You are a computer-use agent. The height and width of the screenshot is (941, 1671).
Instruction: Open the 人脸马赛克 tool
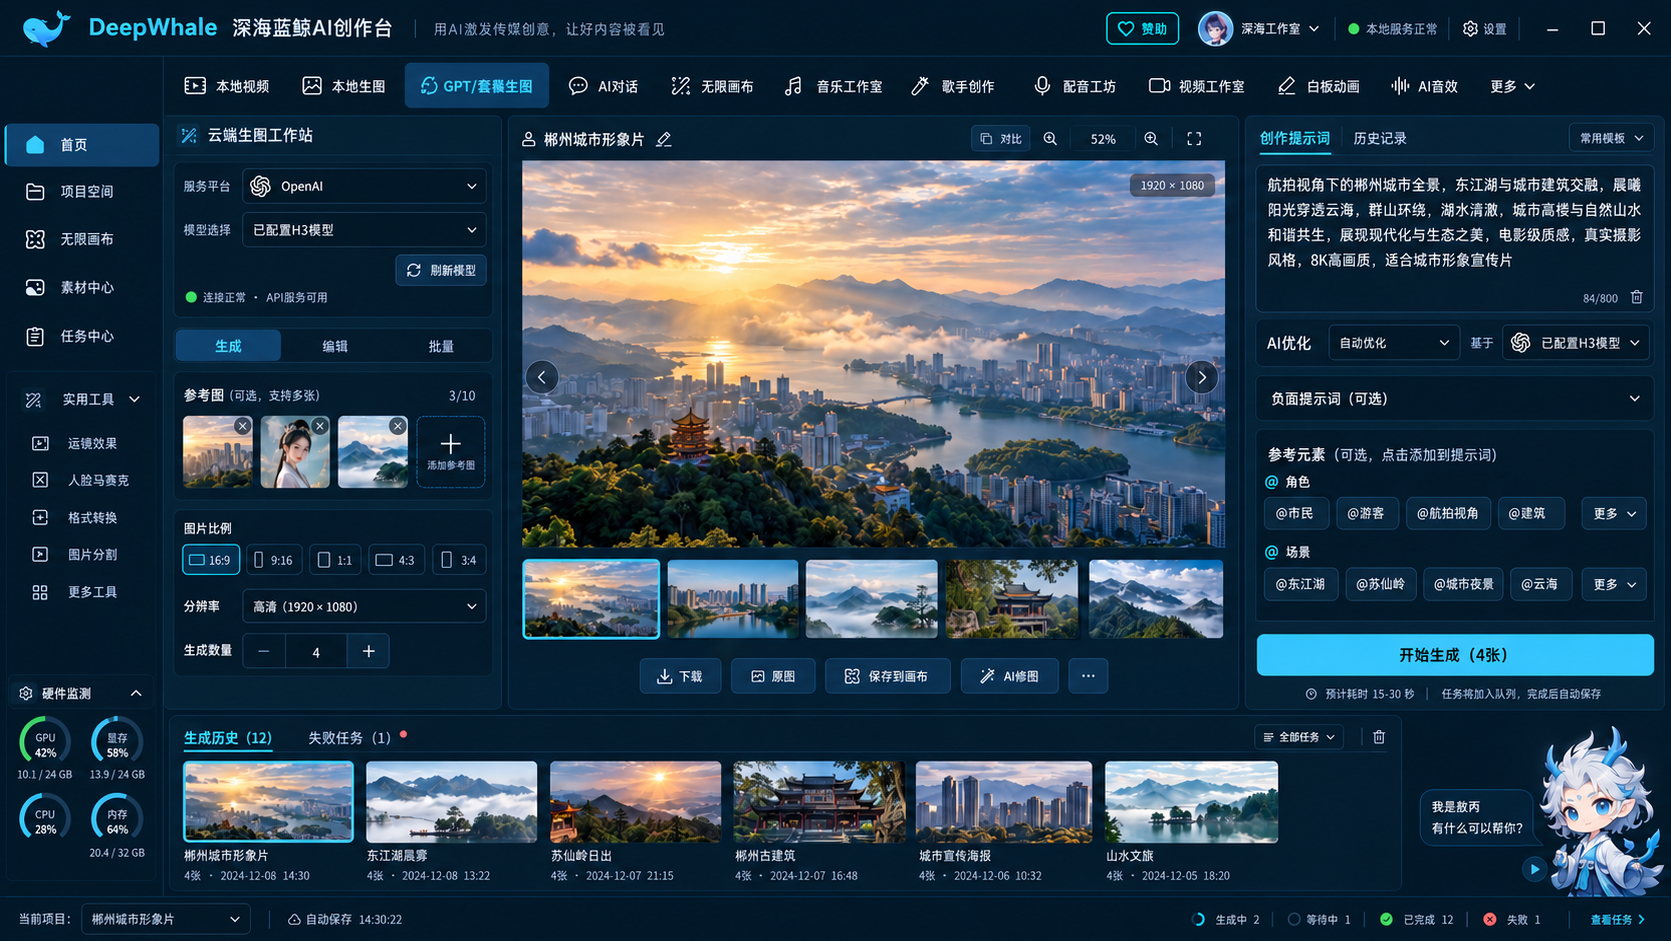click(82, 480)
